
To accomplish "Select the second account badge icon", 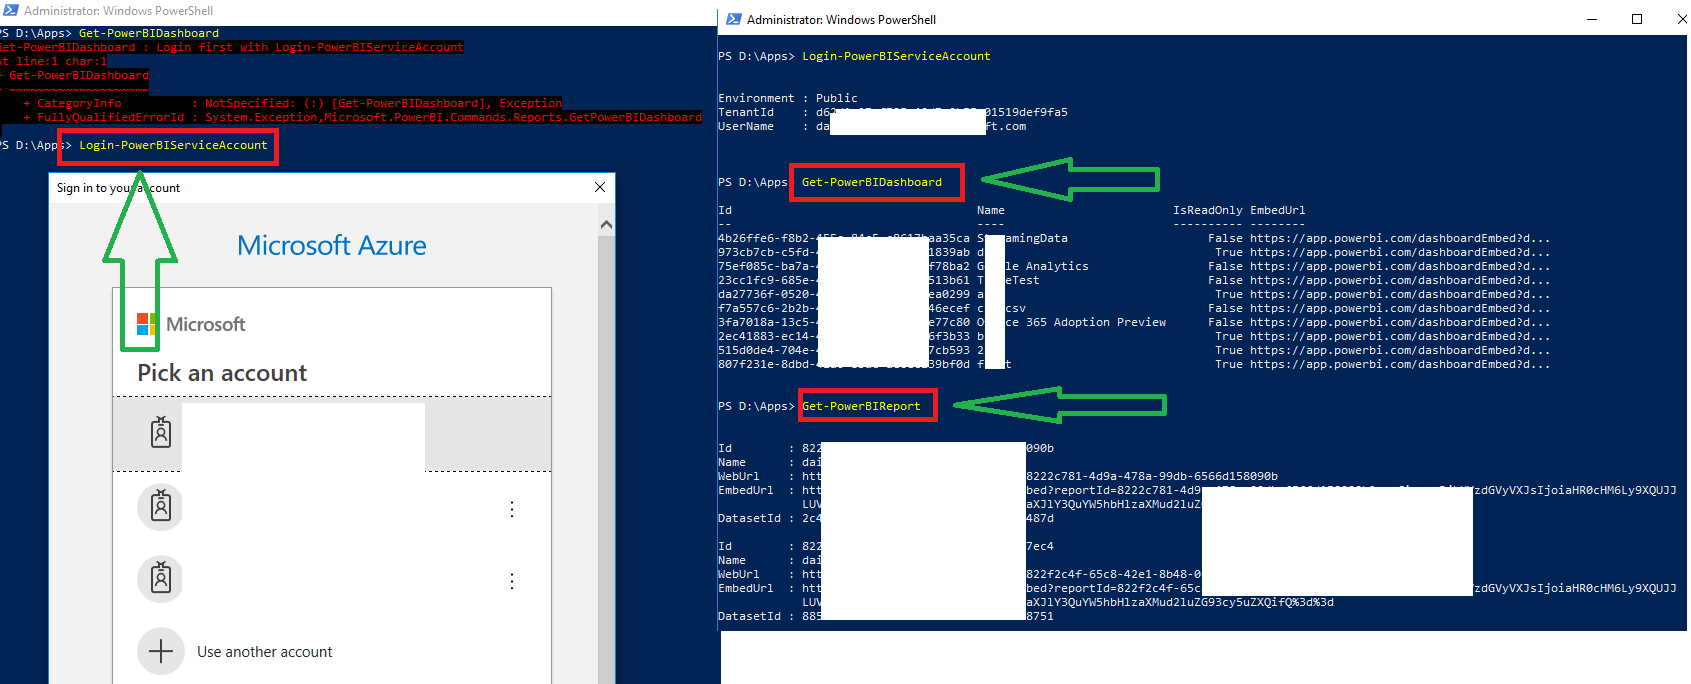I will pyautogui.click(x=161, y=507).
